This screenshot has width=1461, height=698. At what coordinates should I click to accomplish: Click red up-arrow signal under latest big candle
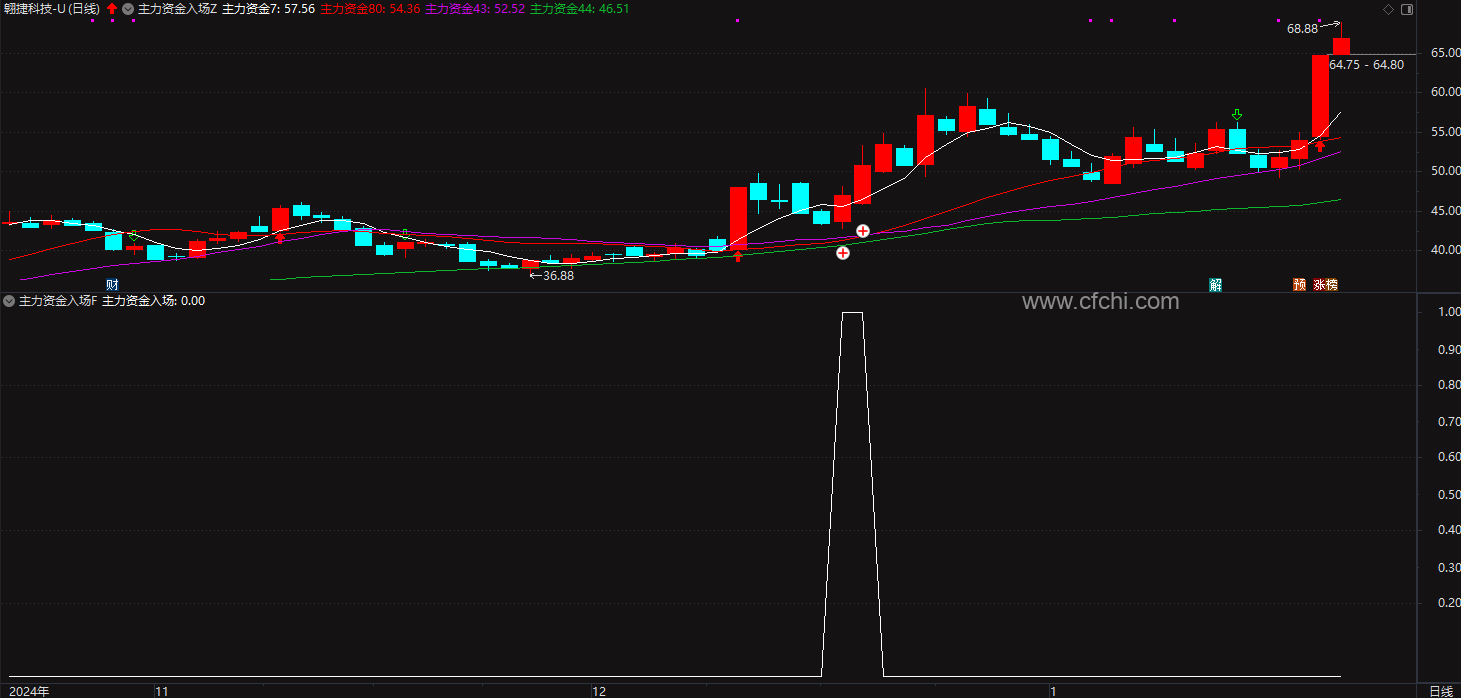(x=1319, y=146)
